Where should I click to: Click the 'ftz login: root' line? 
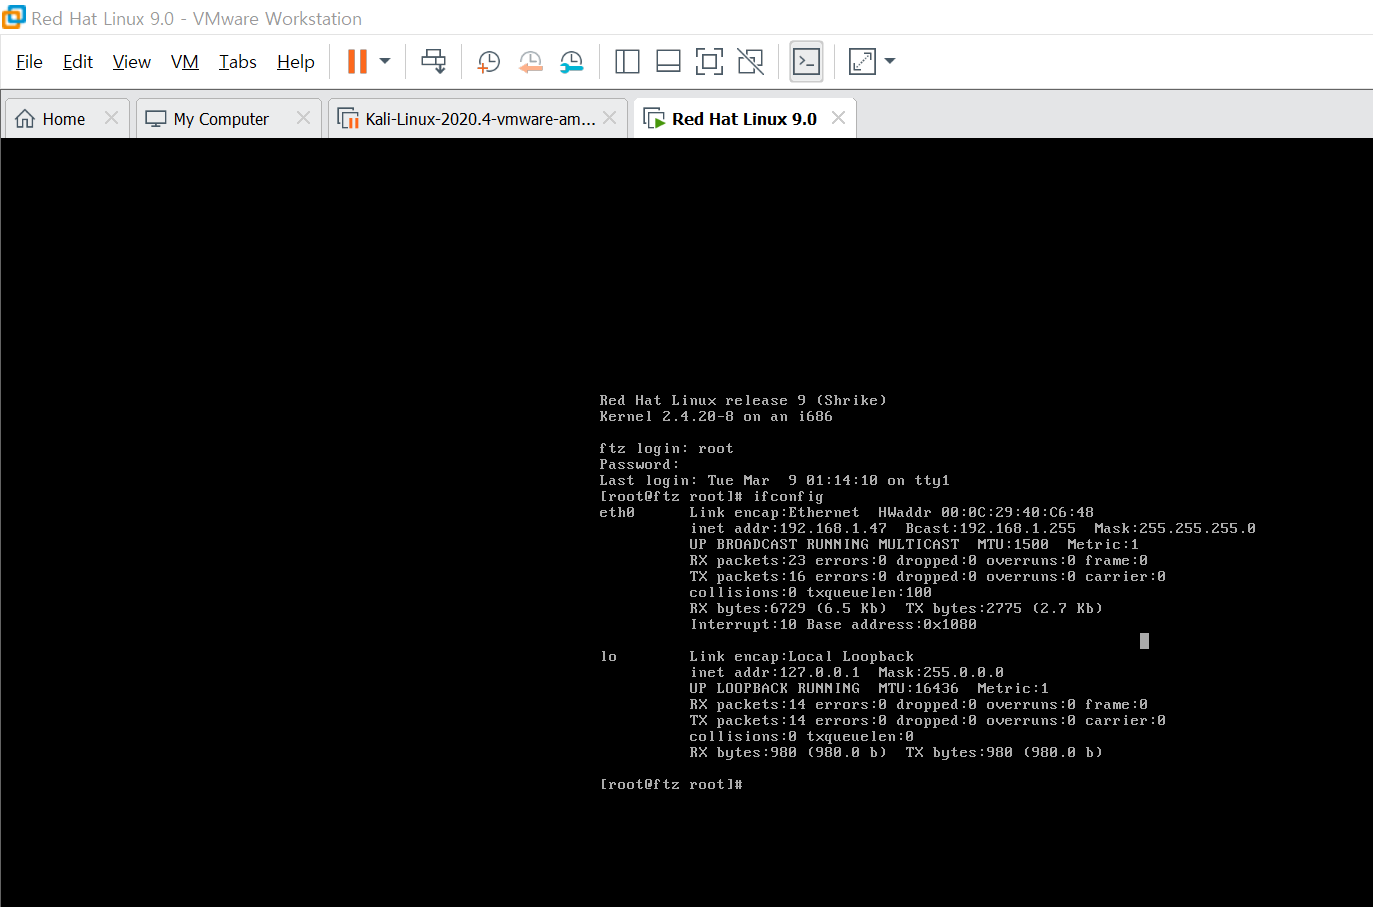(666, 449)
